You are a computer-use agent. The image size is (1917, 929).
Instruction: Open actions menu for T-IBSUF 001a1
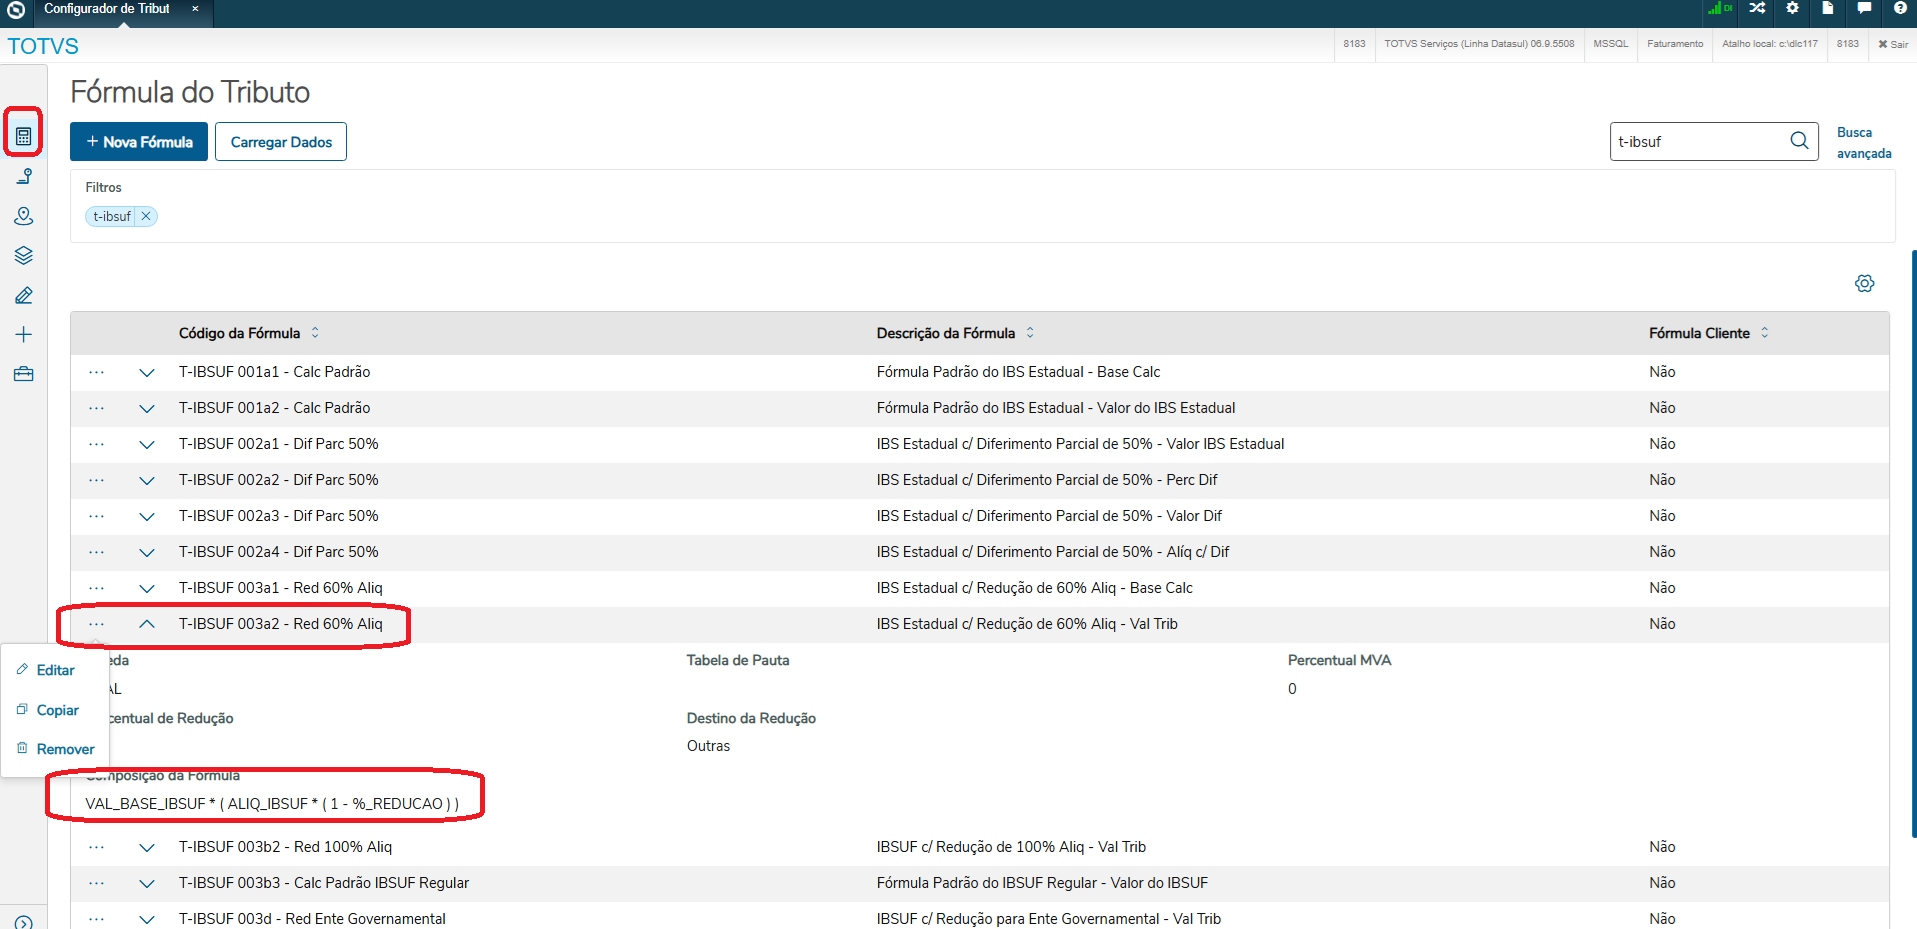96,372
